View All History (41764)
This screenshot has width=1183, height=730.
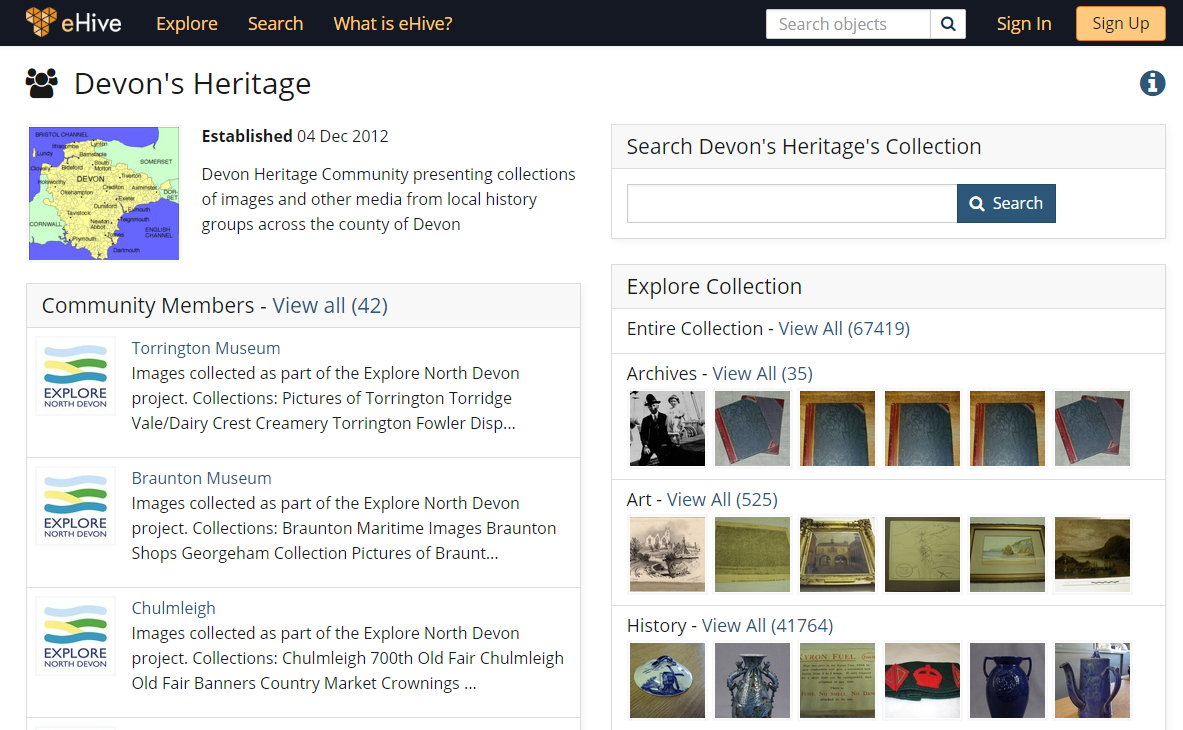tap(767, 625)
